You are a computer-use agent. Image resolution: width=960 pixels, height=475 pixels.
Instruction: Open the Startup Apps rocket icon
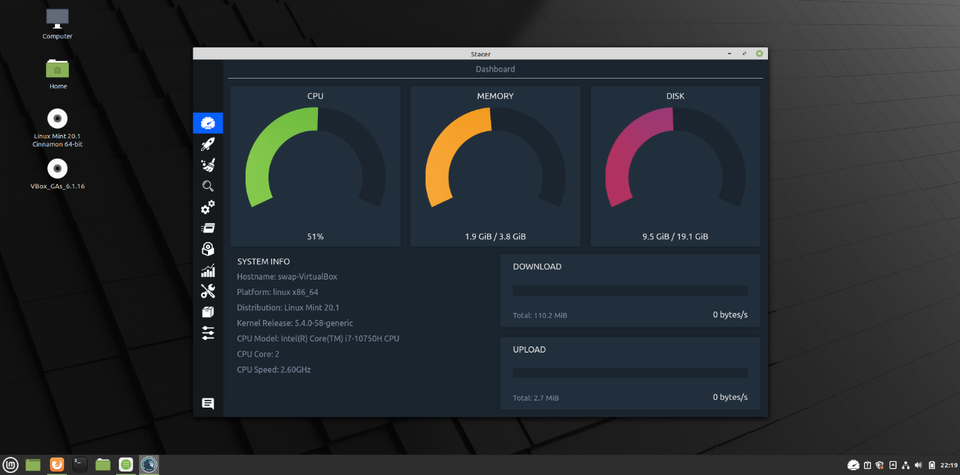coord(208,144)
